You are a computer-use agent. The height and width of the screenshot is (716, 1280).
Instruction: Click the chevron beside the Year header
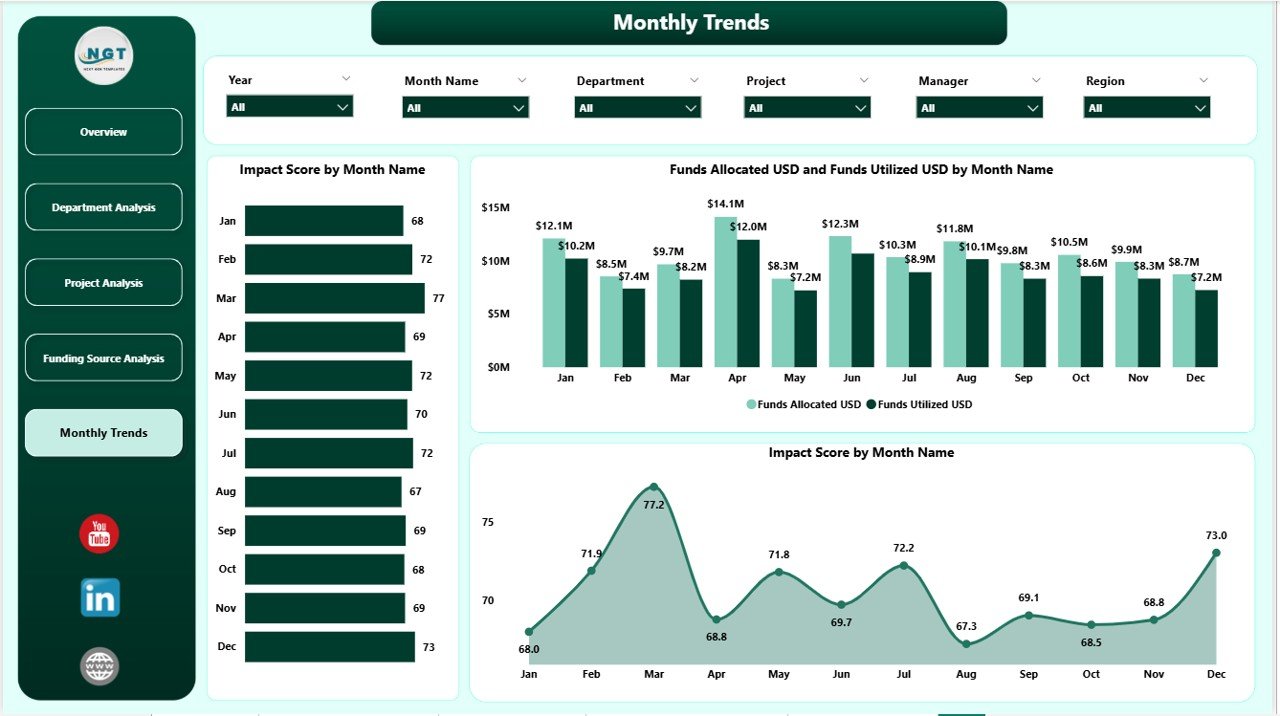pos(346,78)
